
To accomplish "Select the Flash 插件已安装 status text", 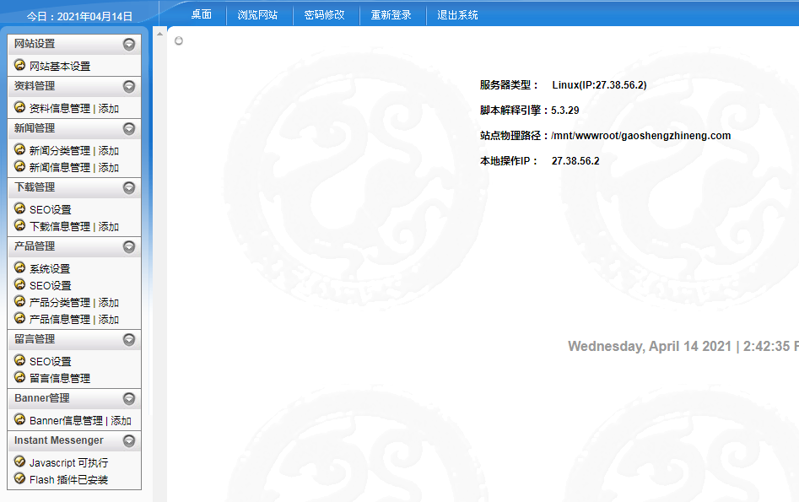I will click(x=69, y=480).
